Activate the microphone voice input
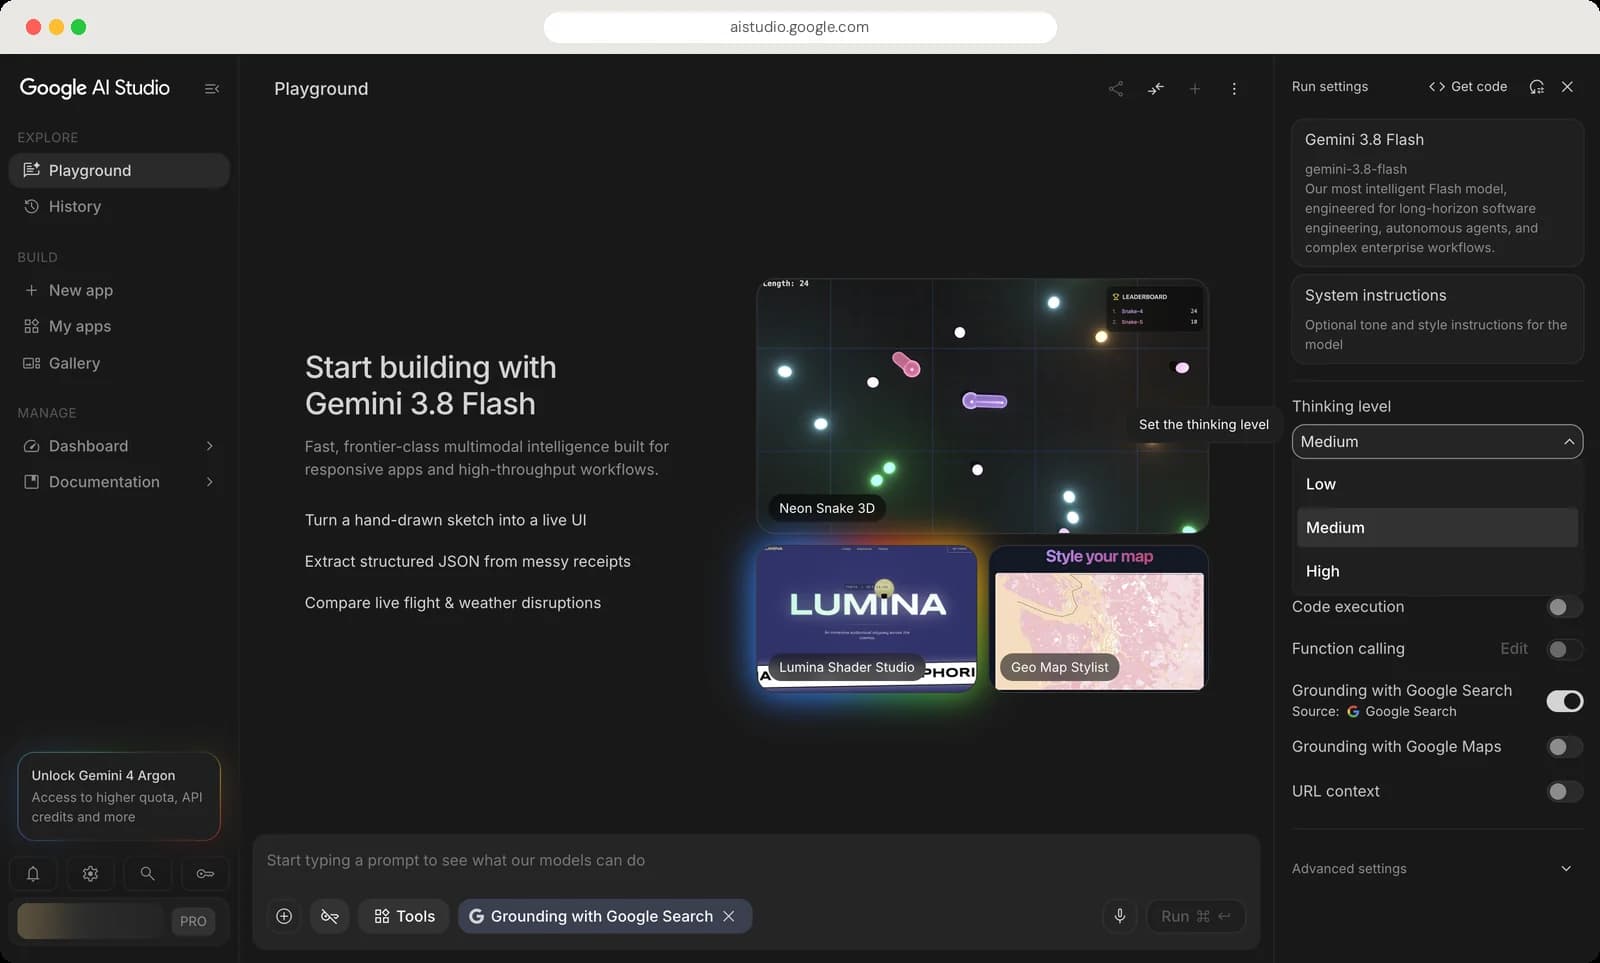Screen dimensions: 1600x963 click(1120, 916)
